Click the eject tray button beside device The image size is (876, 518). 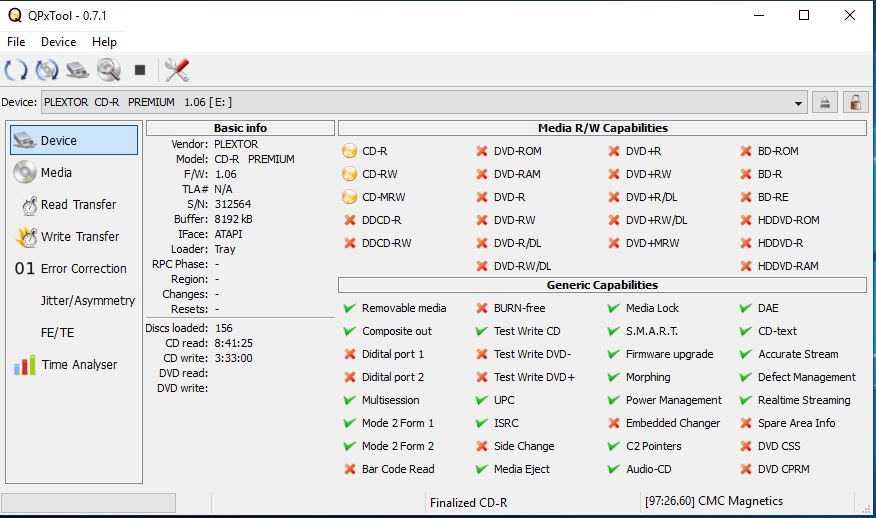point(825,102)
